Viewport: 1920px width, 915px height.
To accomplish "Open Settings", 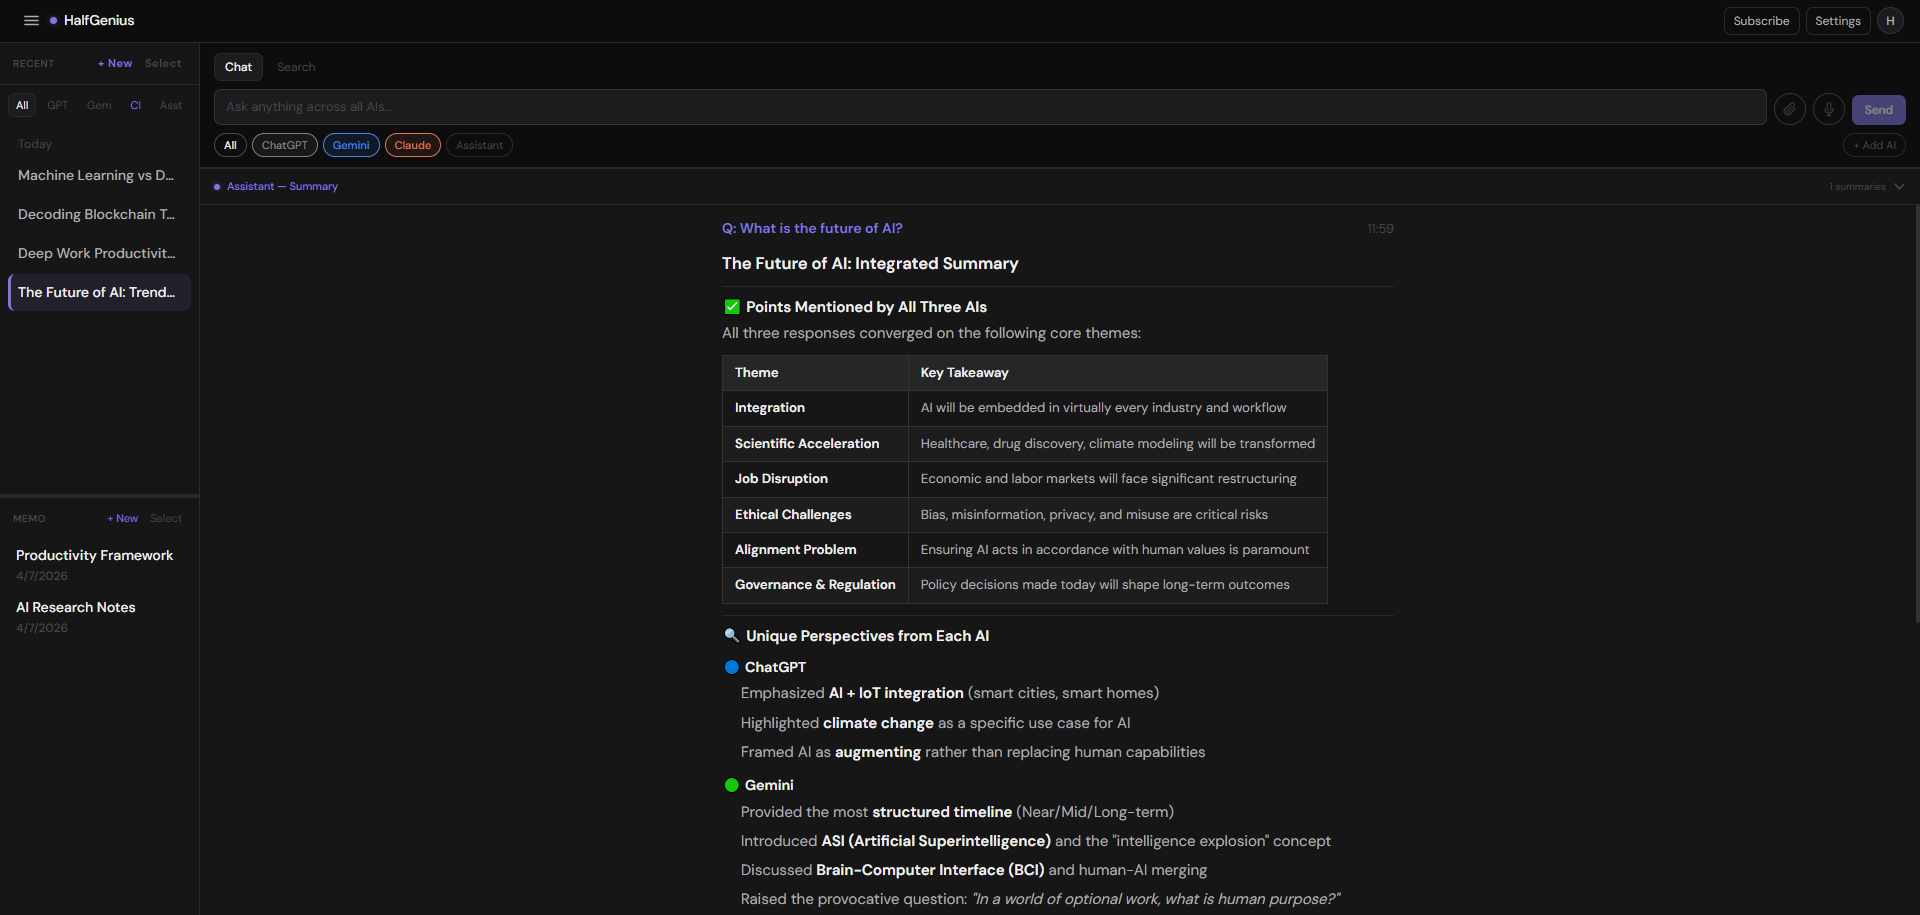I will (x=1838, y=21).
